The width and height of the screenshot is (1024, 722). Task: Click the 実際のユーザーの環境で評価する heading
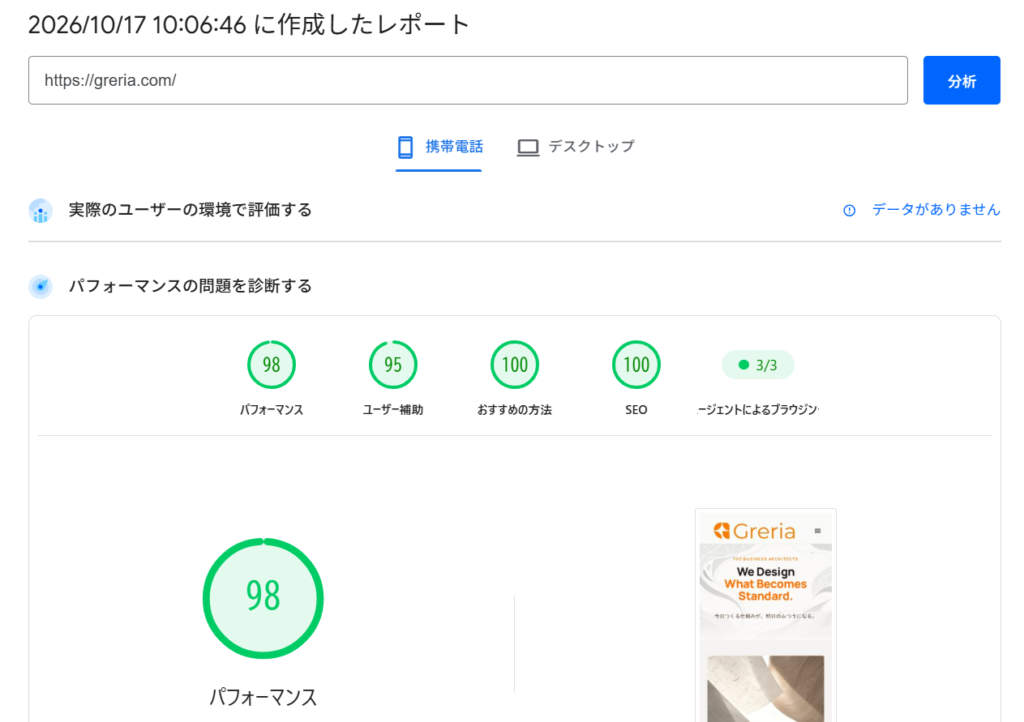(x=190, y=210)
